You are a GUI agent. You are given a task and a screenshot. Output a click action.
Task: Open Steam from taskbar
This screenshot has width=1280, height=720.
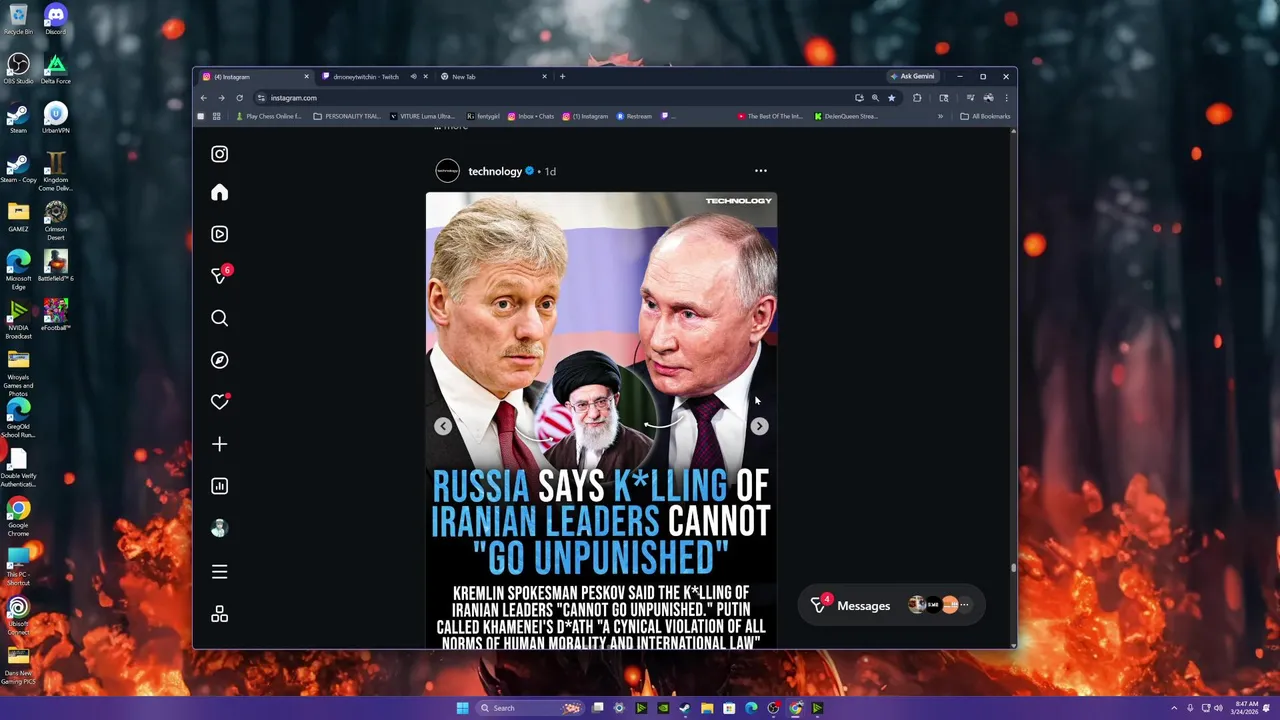684,708
